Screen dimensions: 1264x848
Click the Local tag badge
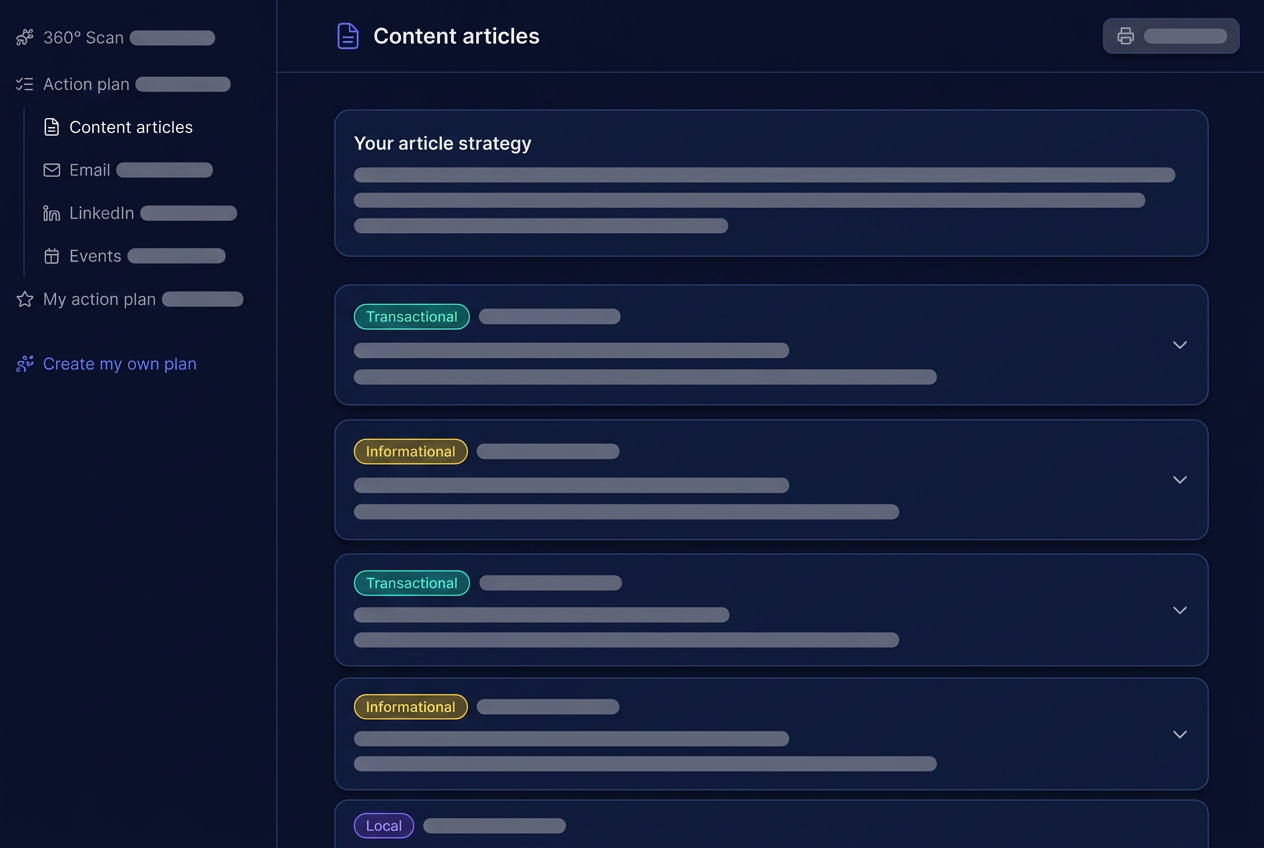coord(384,826)
